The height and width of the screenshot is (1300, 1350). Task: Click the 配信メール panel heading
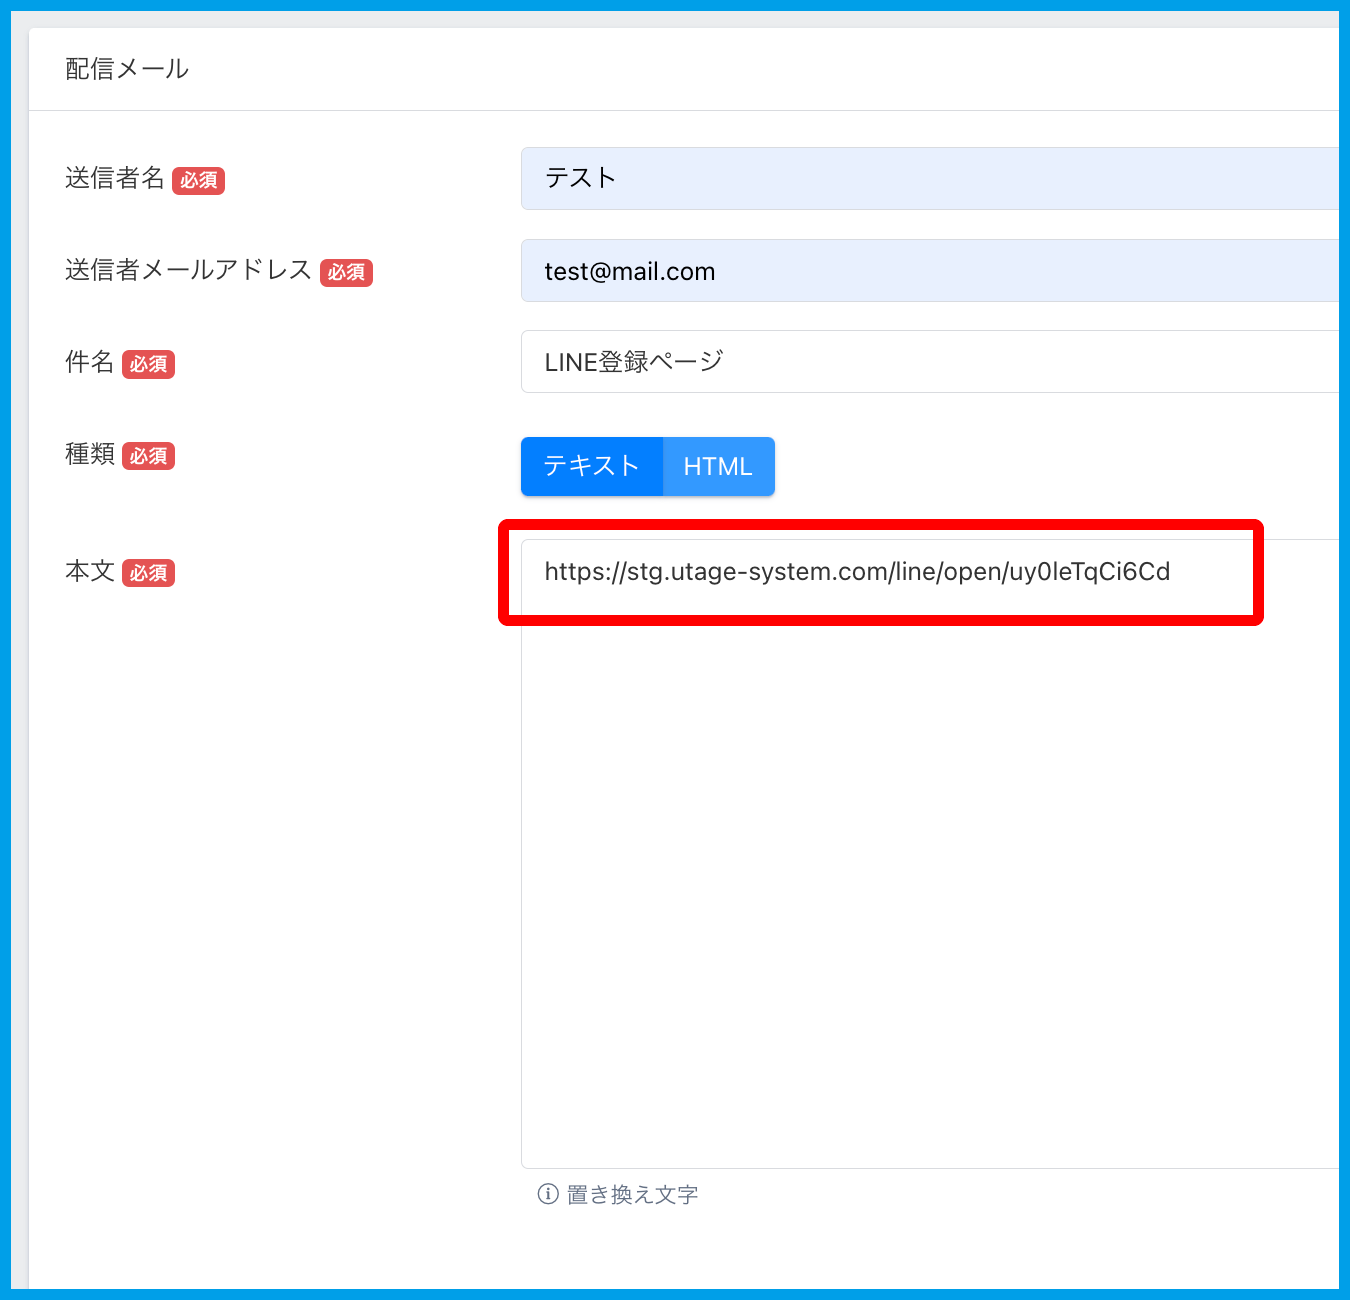(x=127, y=69)
